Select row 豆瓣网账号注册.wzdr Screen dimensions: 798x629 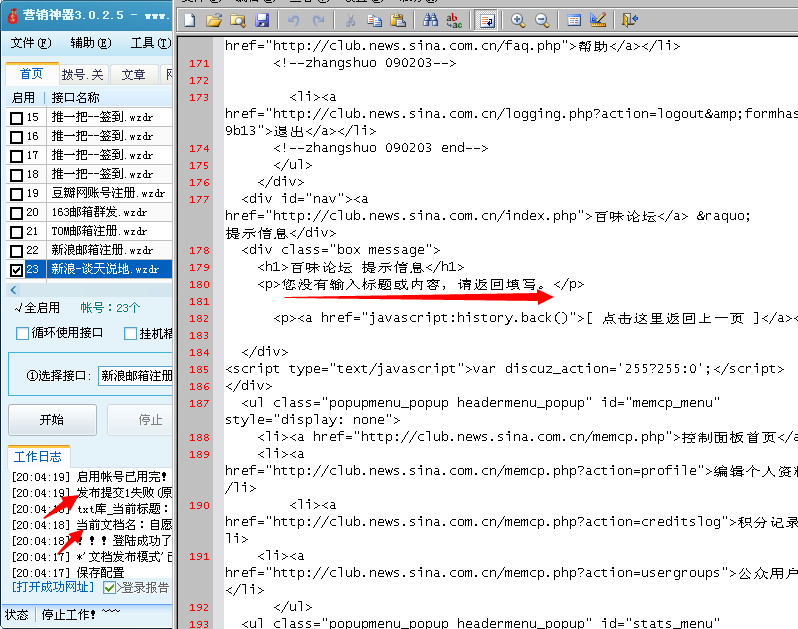(x=108, y=193)
